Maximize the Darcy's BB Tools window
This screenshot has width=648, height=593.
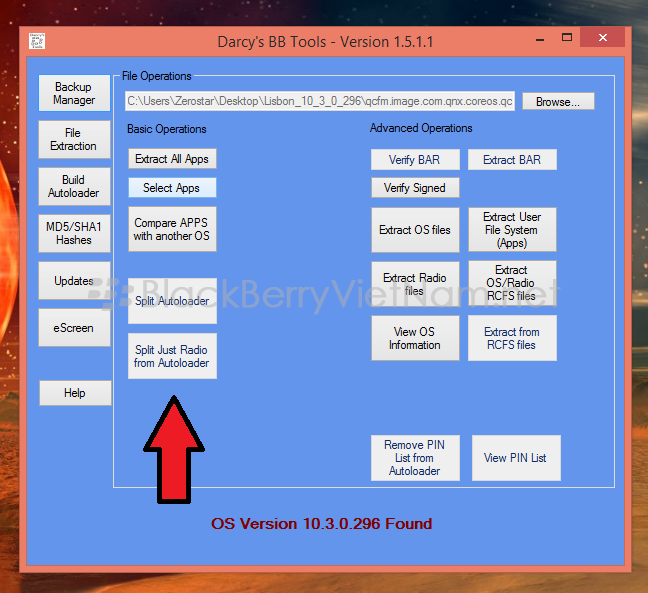(567, 38)
